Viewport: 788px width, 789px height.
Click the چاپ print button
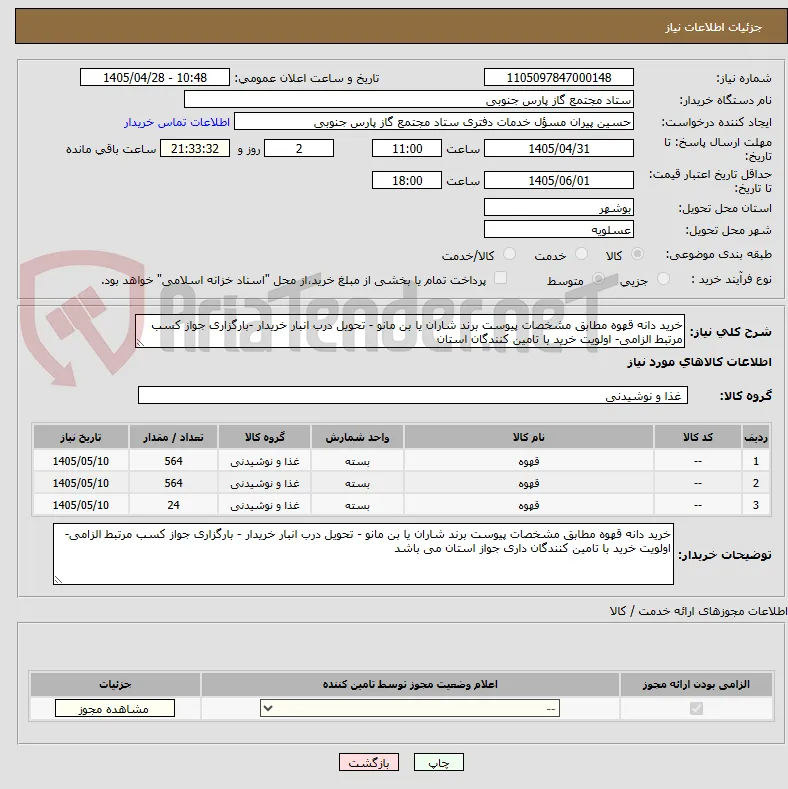click(x=438, y=762)
